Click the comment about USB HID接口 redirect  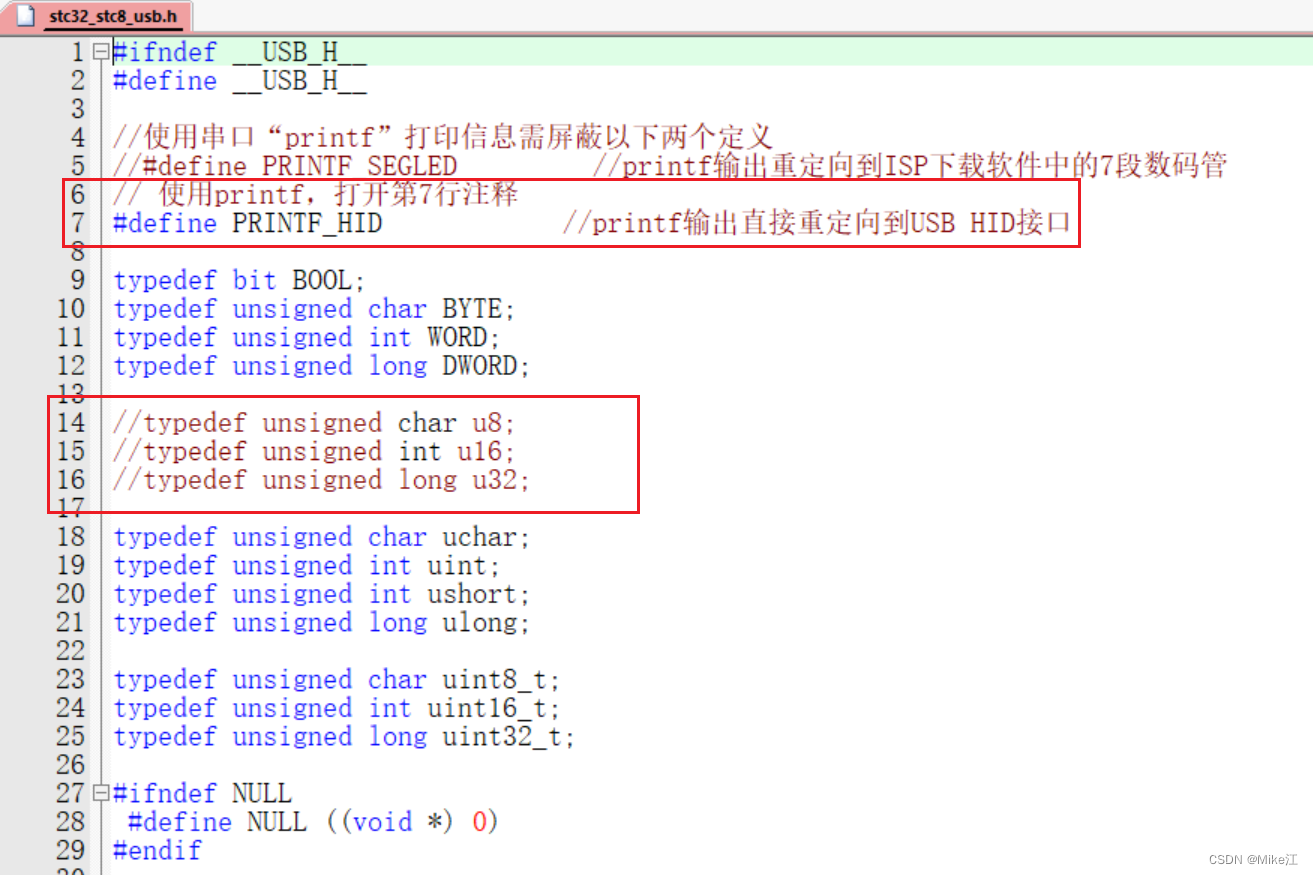[x=817, y=223]
